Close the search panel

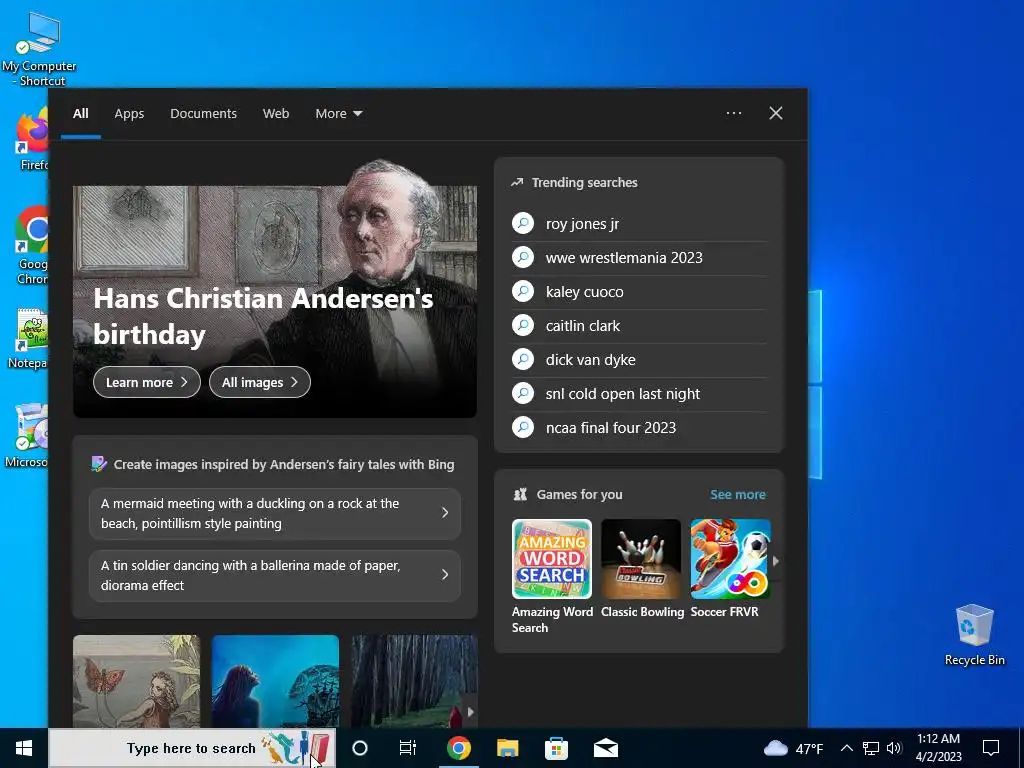(776, 113)
